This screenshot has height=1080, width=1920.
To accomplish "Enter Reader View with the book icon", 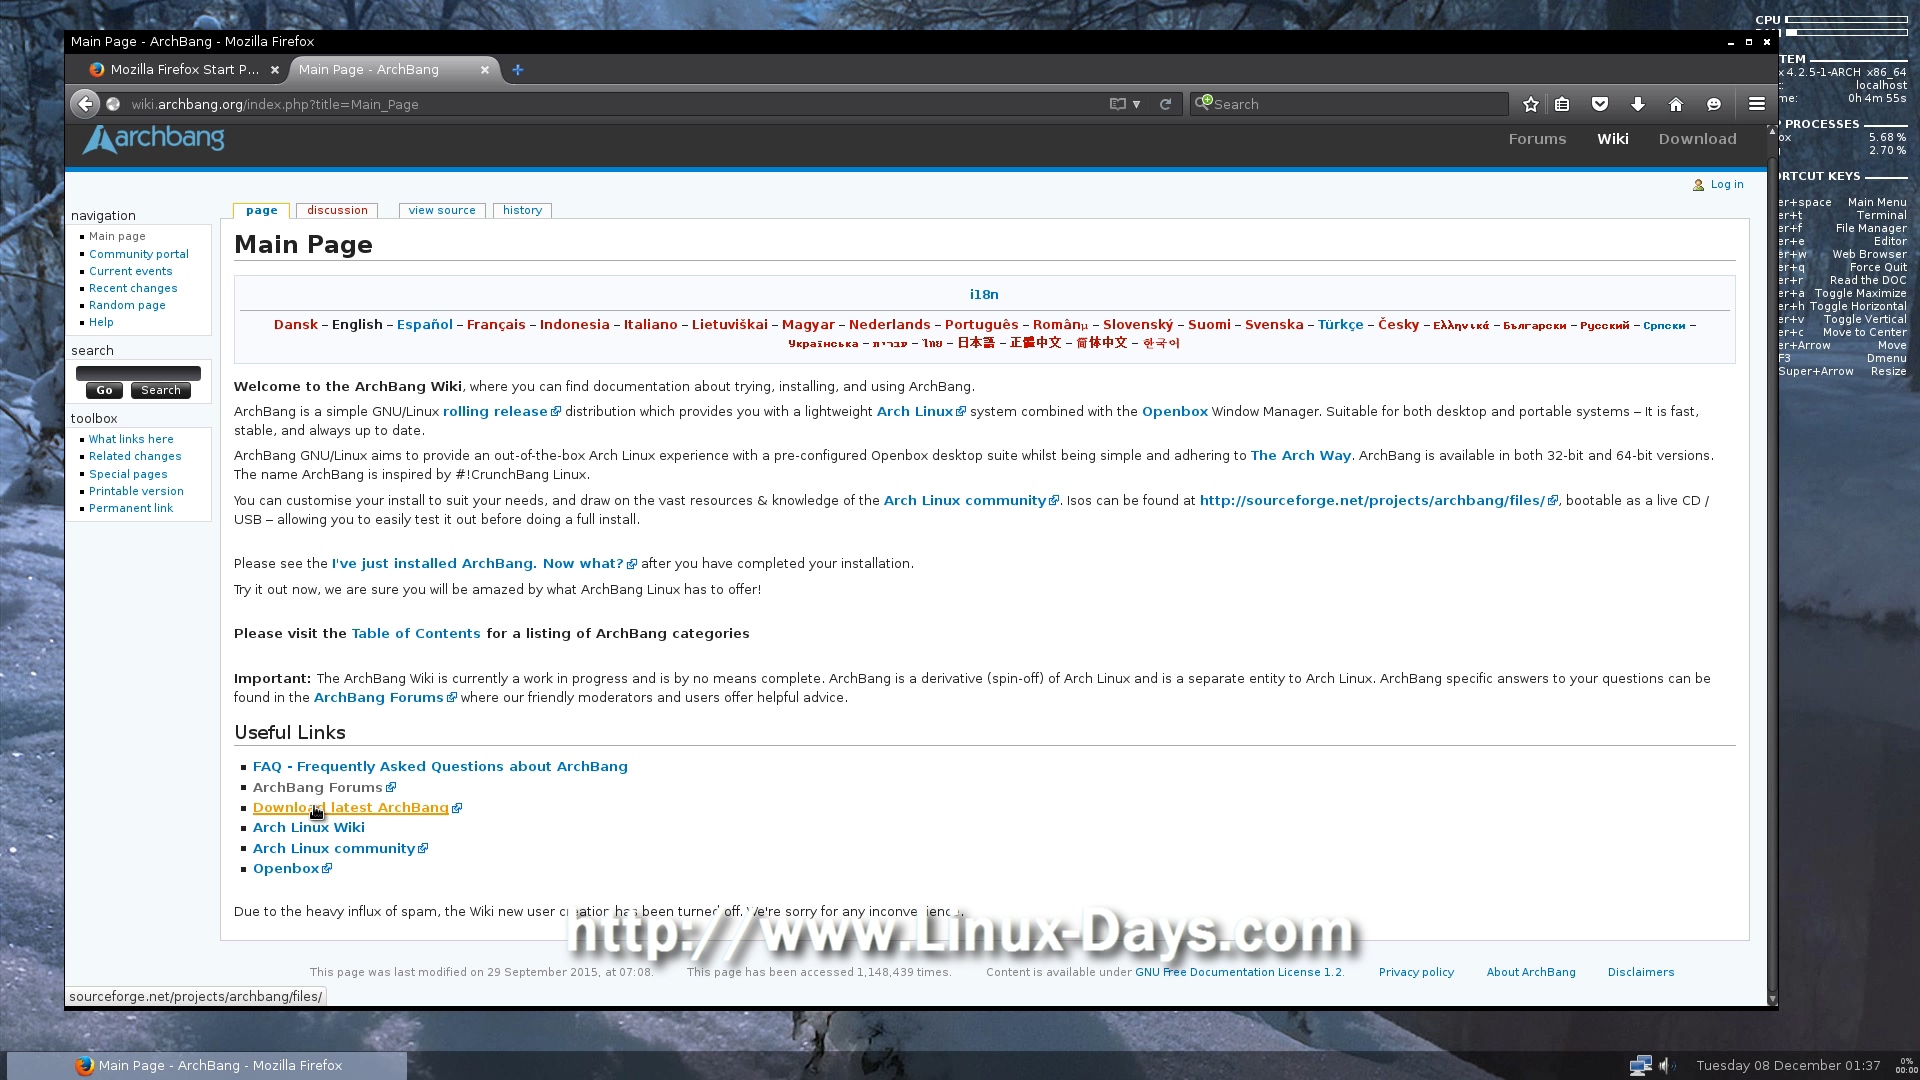I will click(1117, 104).
